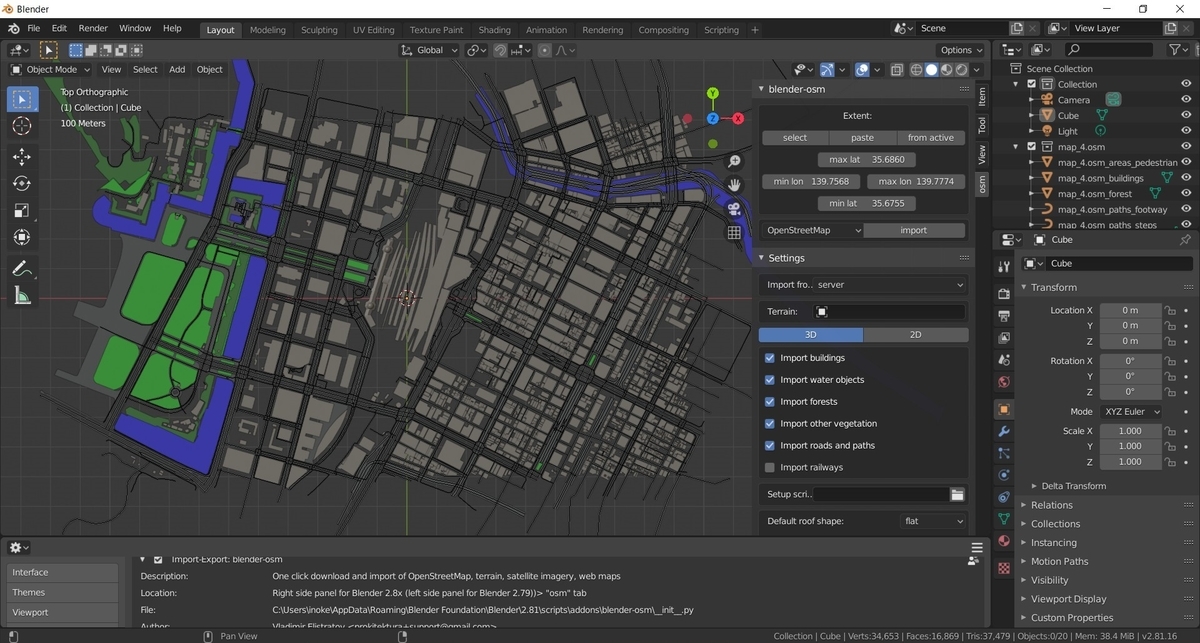Enable Import railways checkbox
This screenshot has height=643, width=1200.
[x=769, y=468]
